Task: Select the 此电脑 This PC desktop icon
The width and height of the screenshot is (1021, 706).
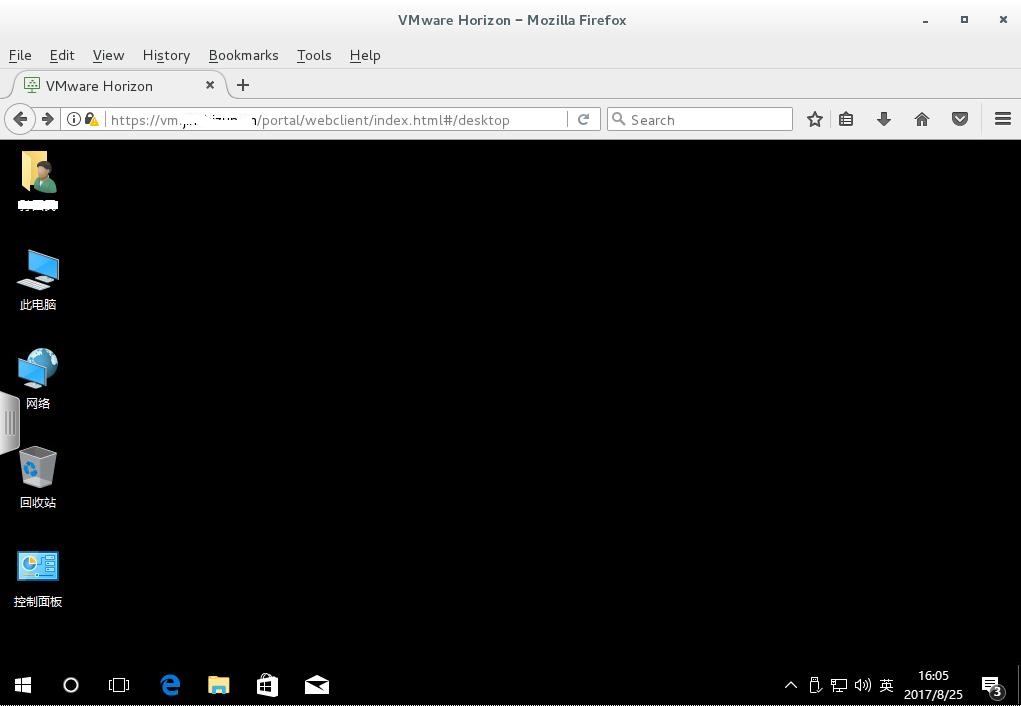Action: tap(38, 279)
